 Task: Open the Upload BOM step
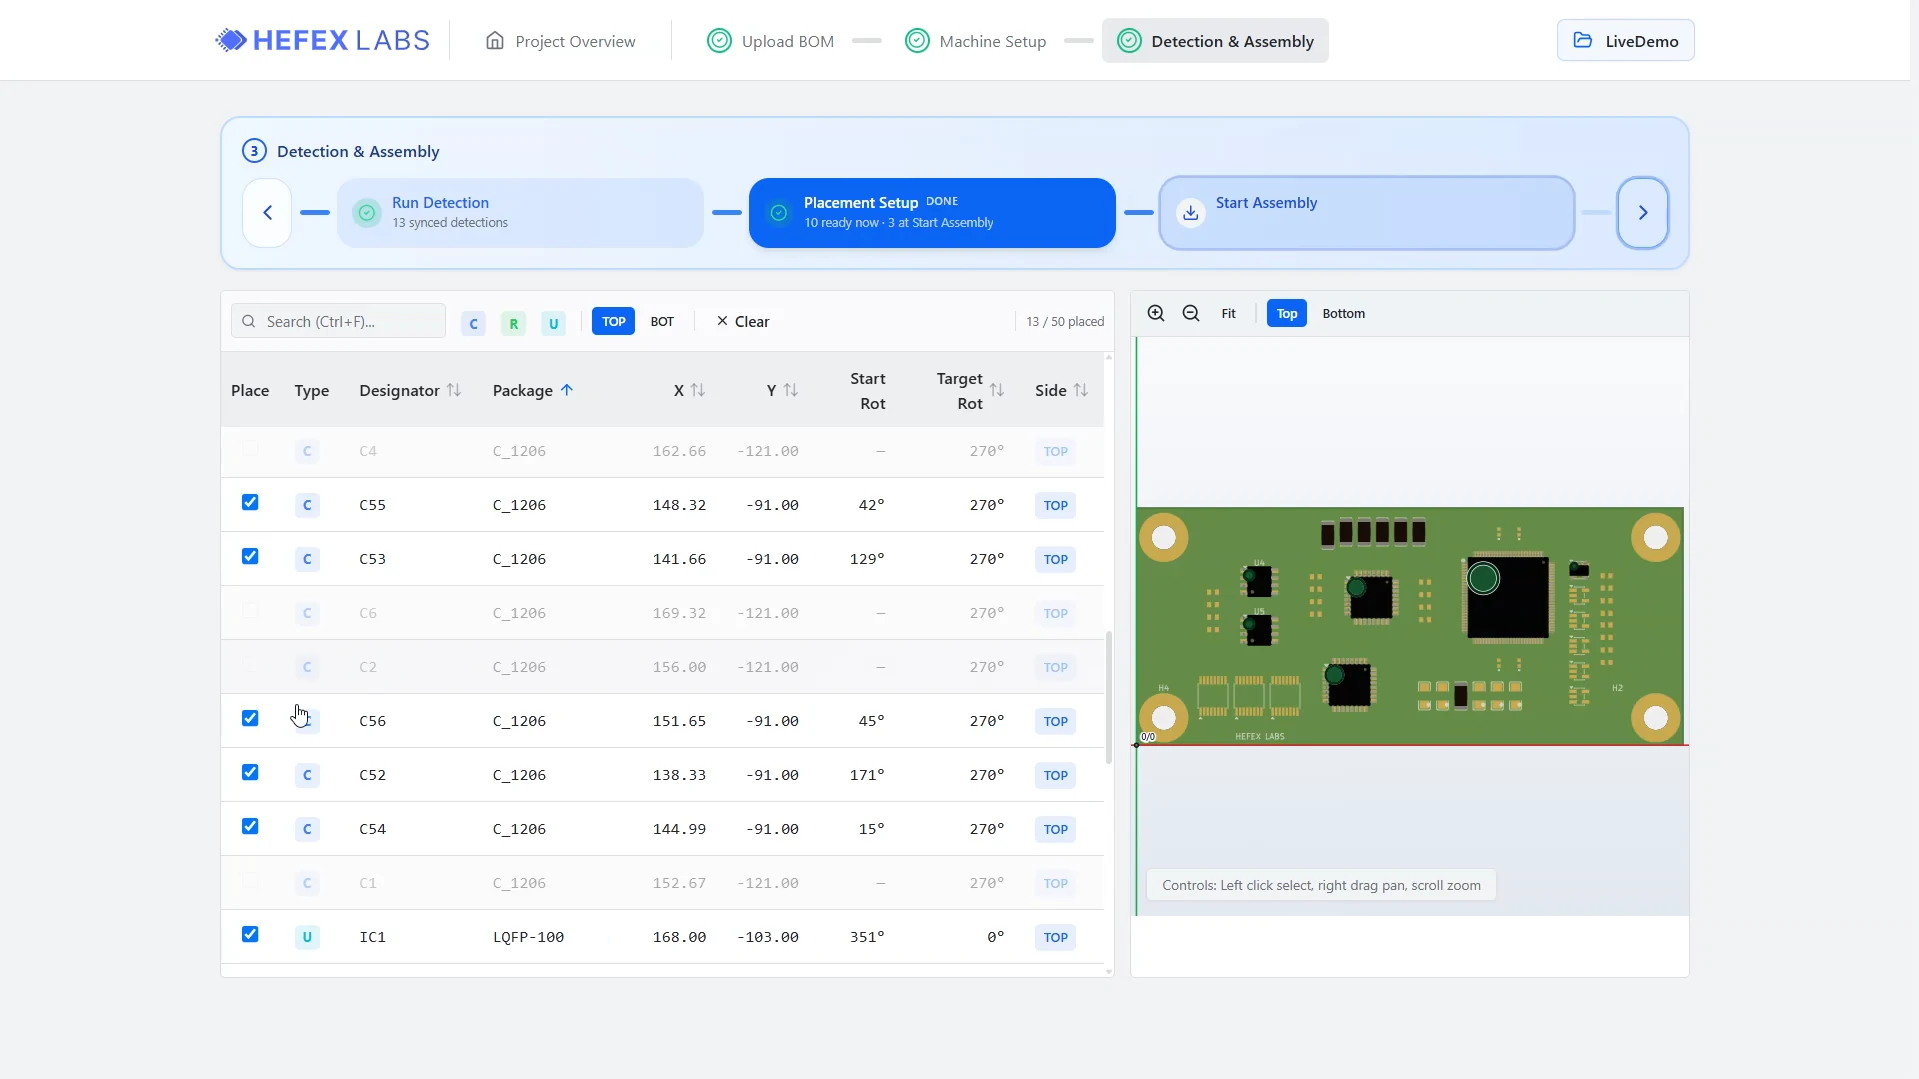(x=771, y=41)
